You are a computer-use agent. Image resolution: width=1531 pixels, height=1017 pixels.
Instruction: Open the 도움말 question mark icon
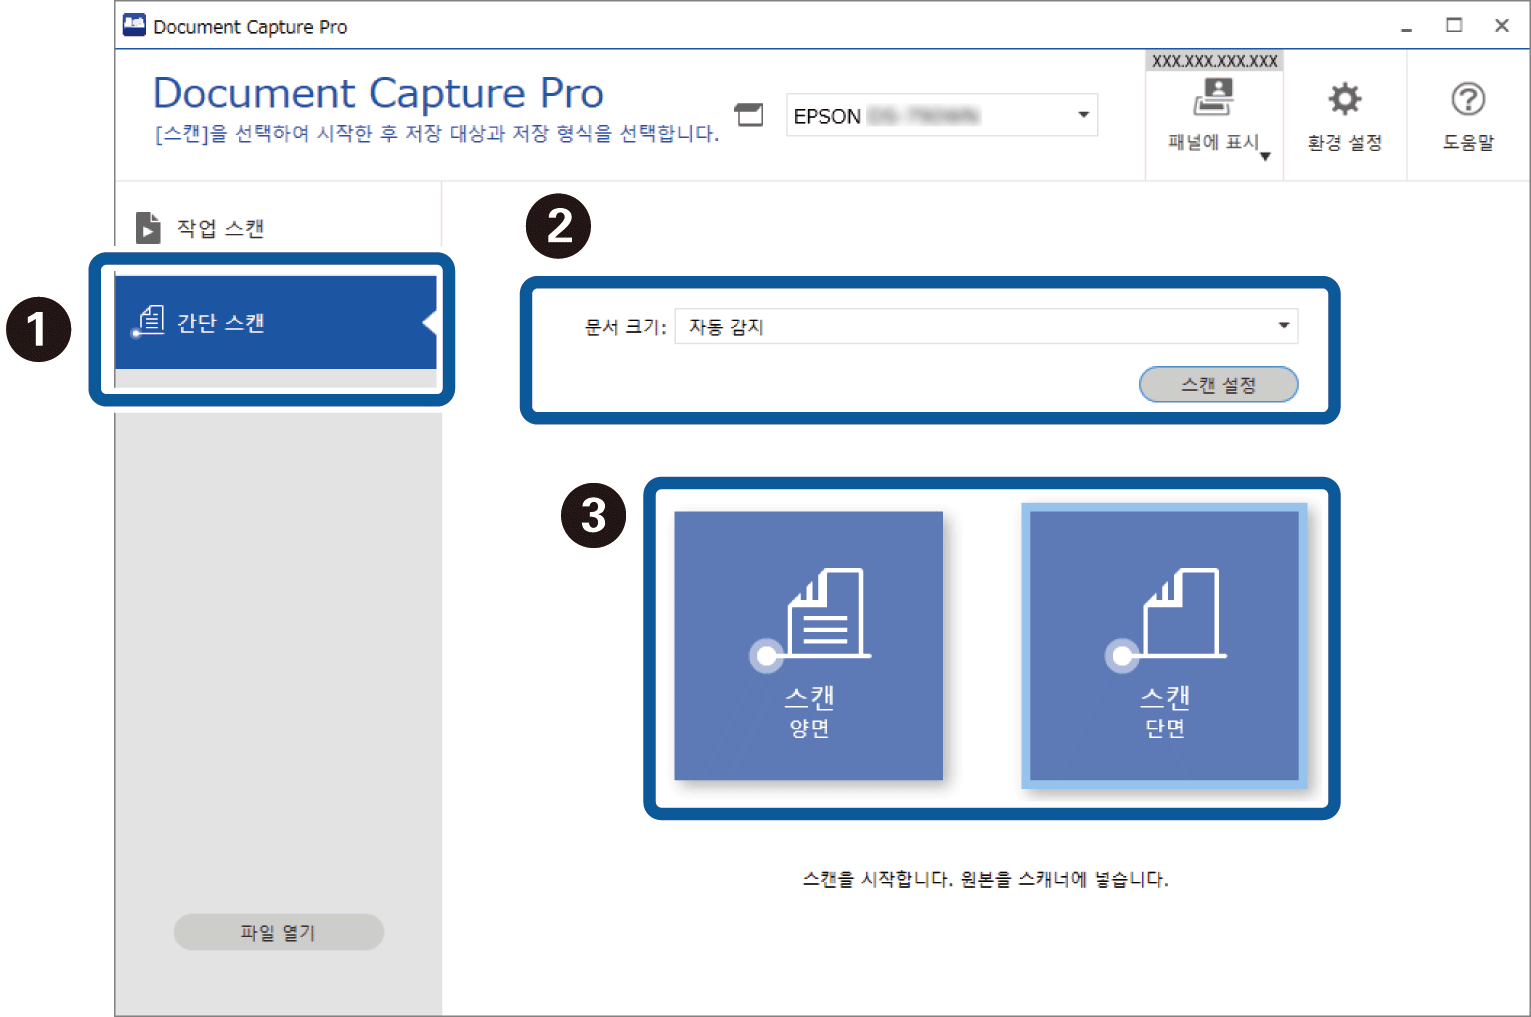click(1467, 99)
